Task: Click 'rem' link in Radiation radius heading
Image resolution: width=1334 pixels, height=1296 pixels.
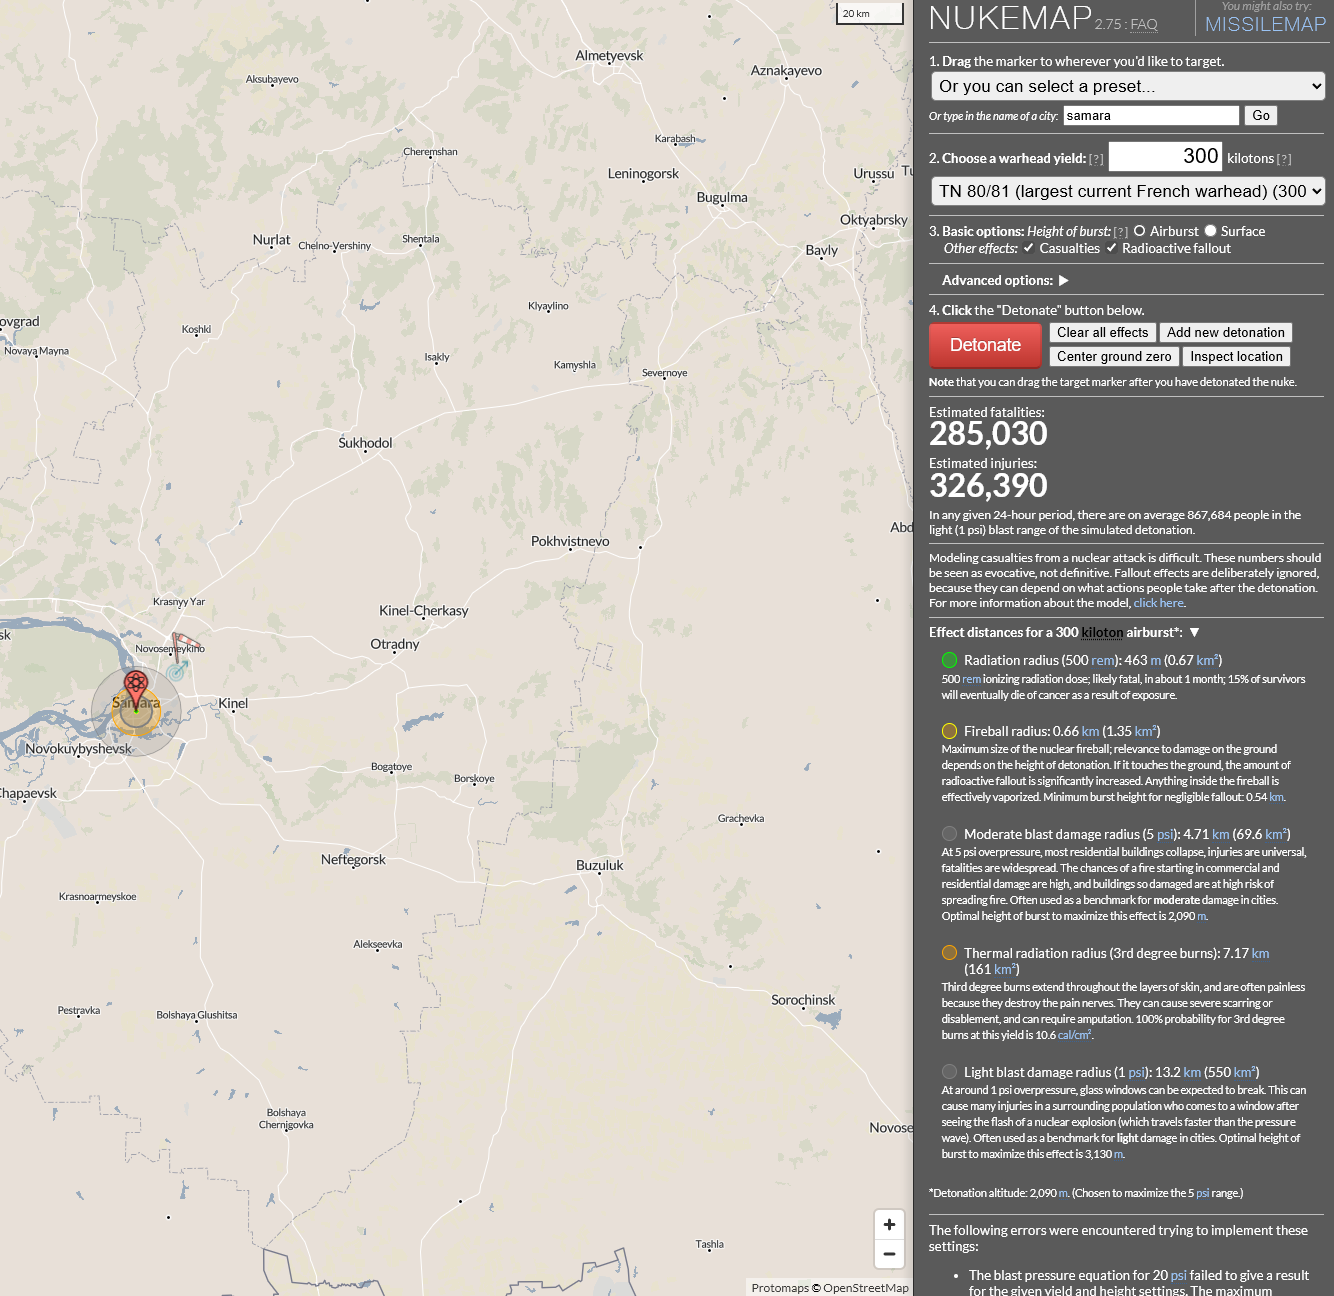Action: [x=1103, y=660]
